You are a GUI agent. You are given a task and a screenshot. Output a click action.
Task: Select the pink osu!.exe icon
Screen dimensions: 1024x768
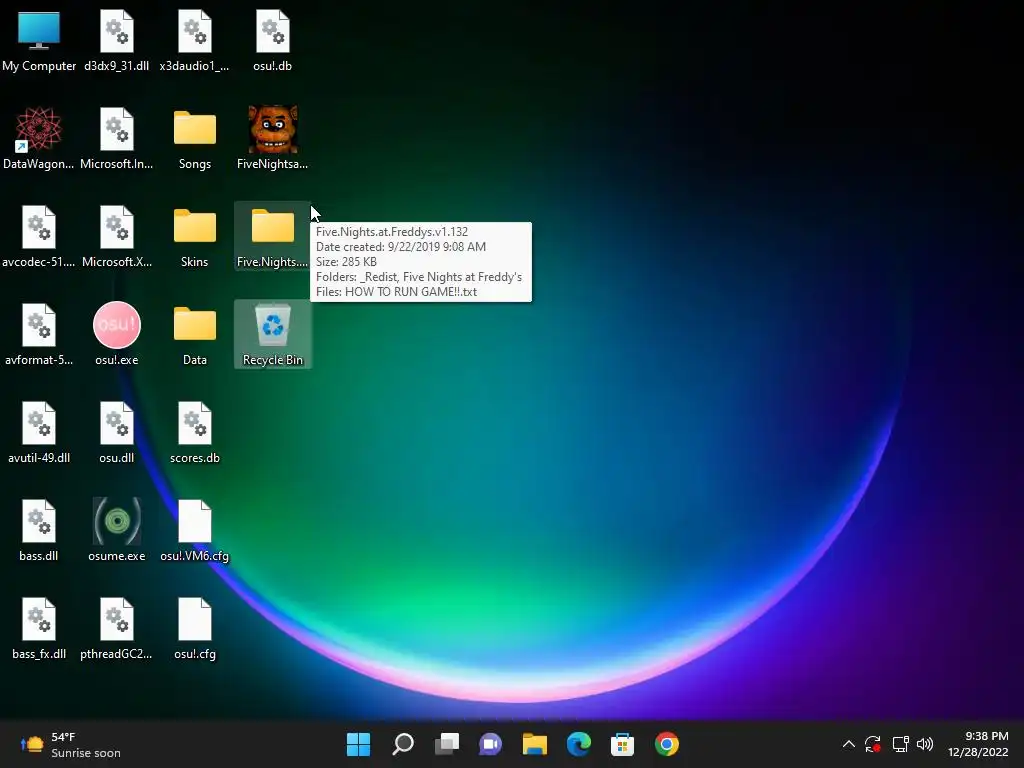click(116, 334)
